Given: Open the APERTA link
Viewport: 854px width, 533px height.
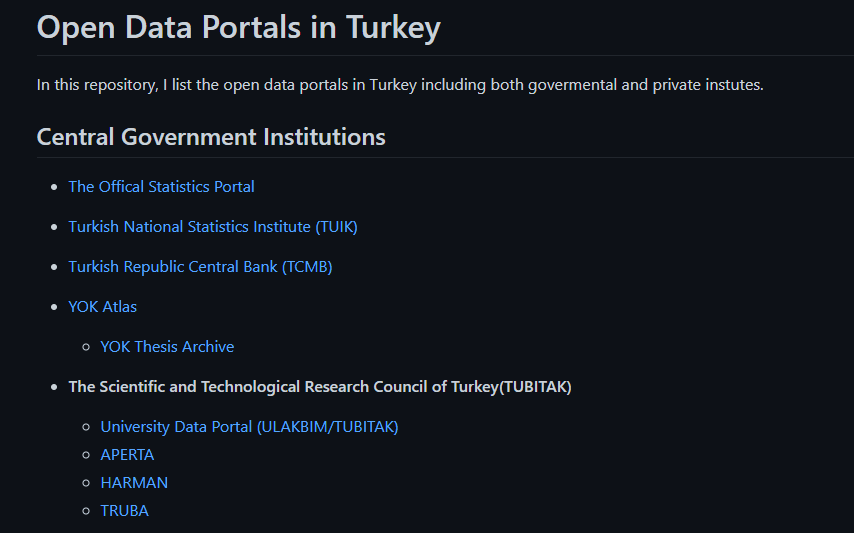Looking at the screenshot, I should [x=127, y=455].
